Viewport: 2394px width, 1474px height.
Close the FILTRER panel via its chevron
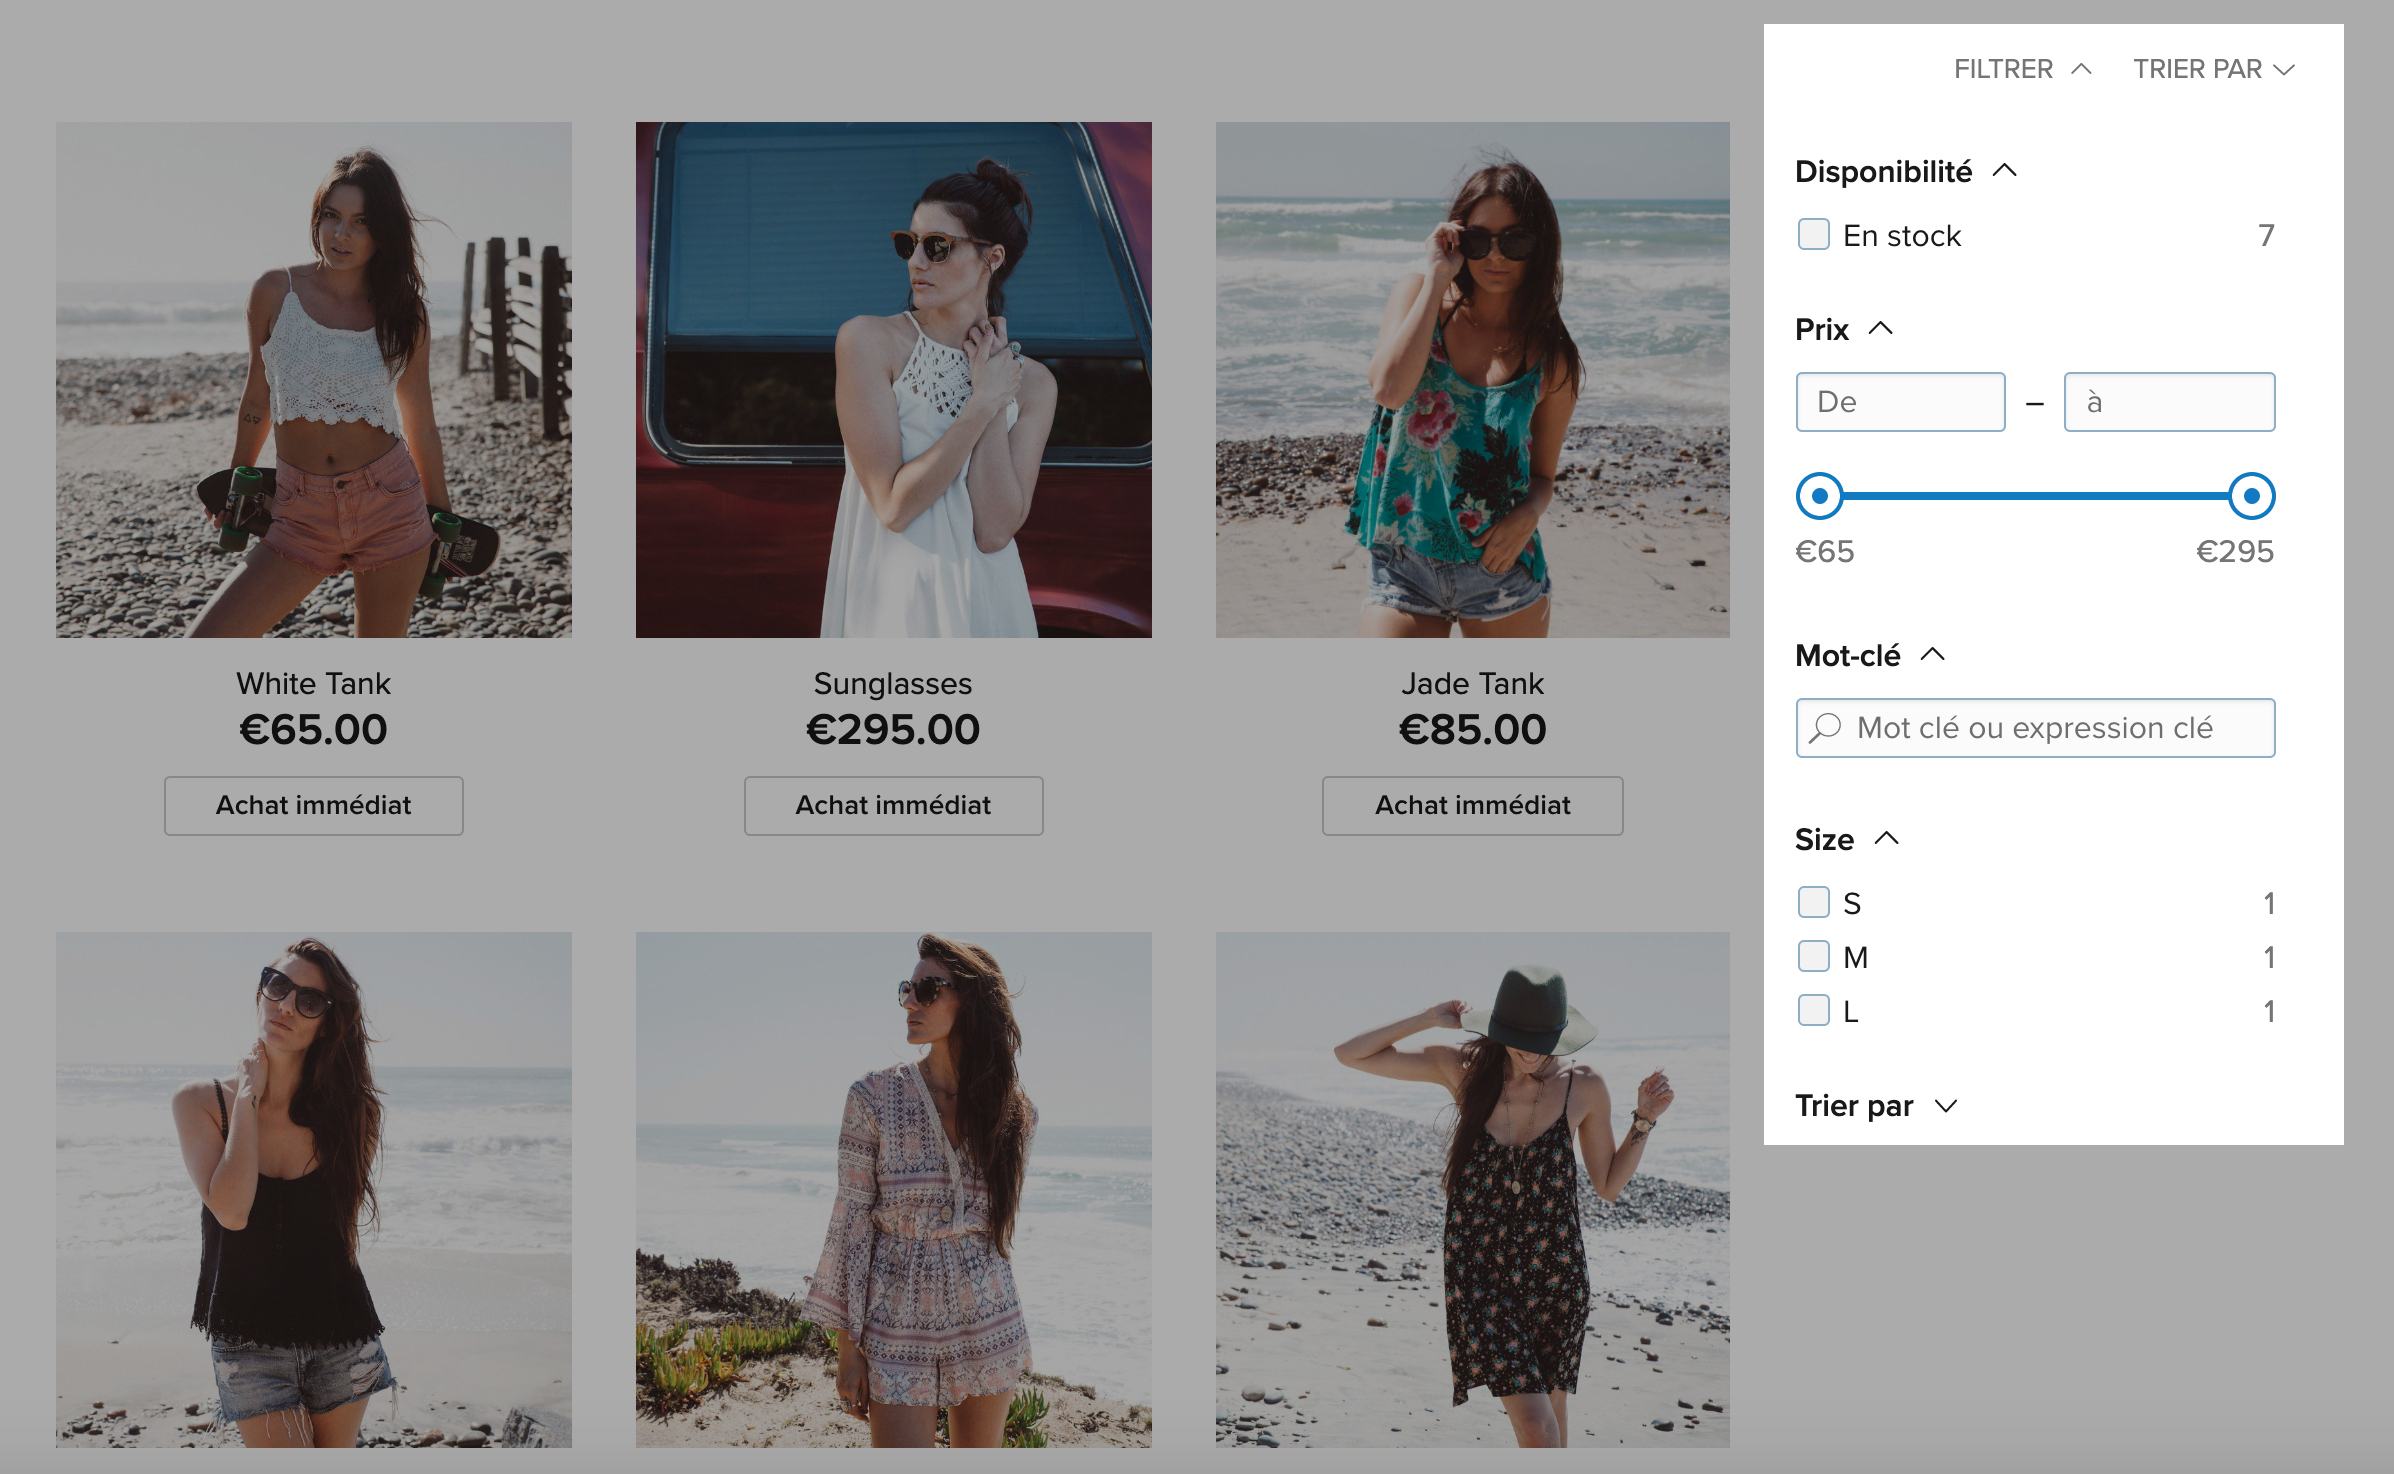point(2081,69)
